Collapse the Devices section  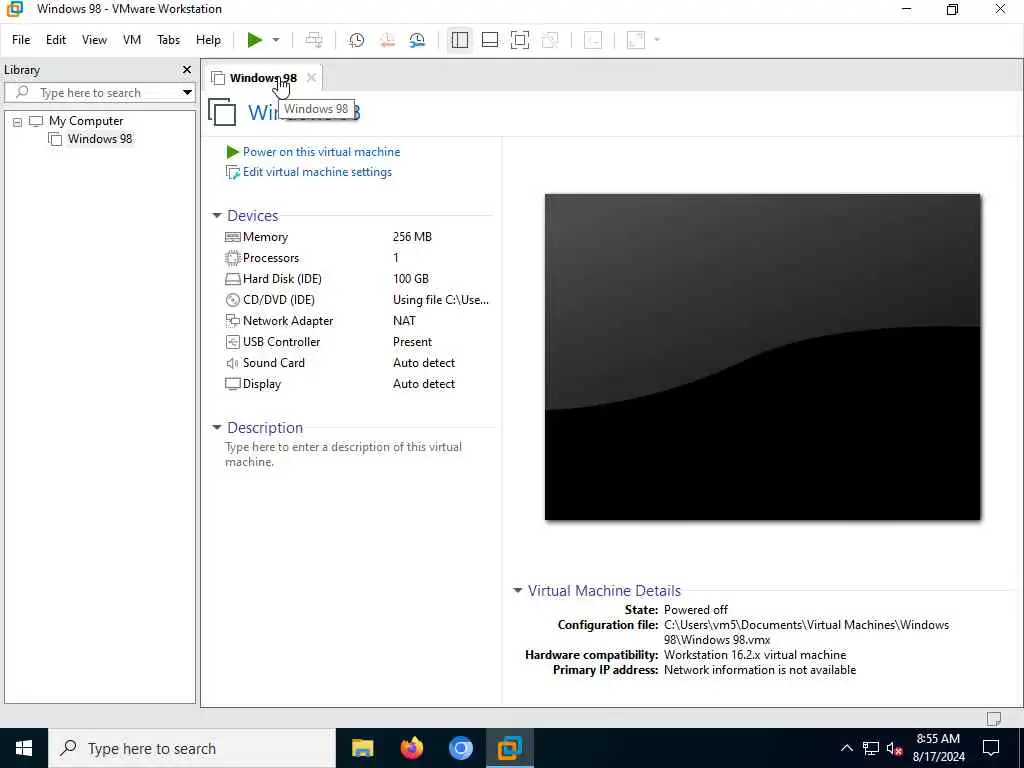coord(217,216)
